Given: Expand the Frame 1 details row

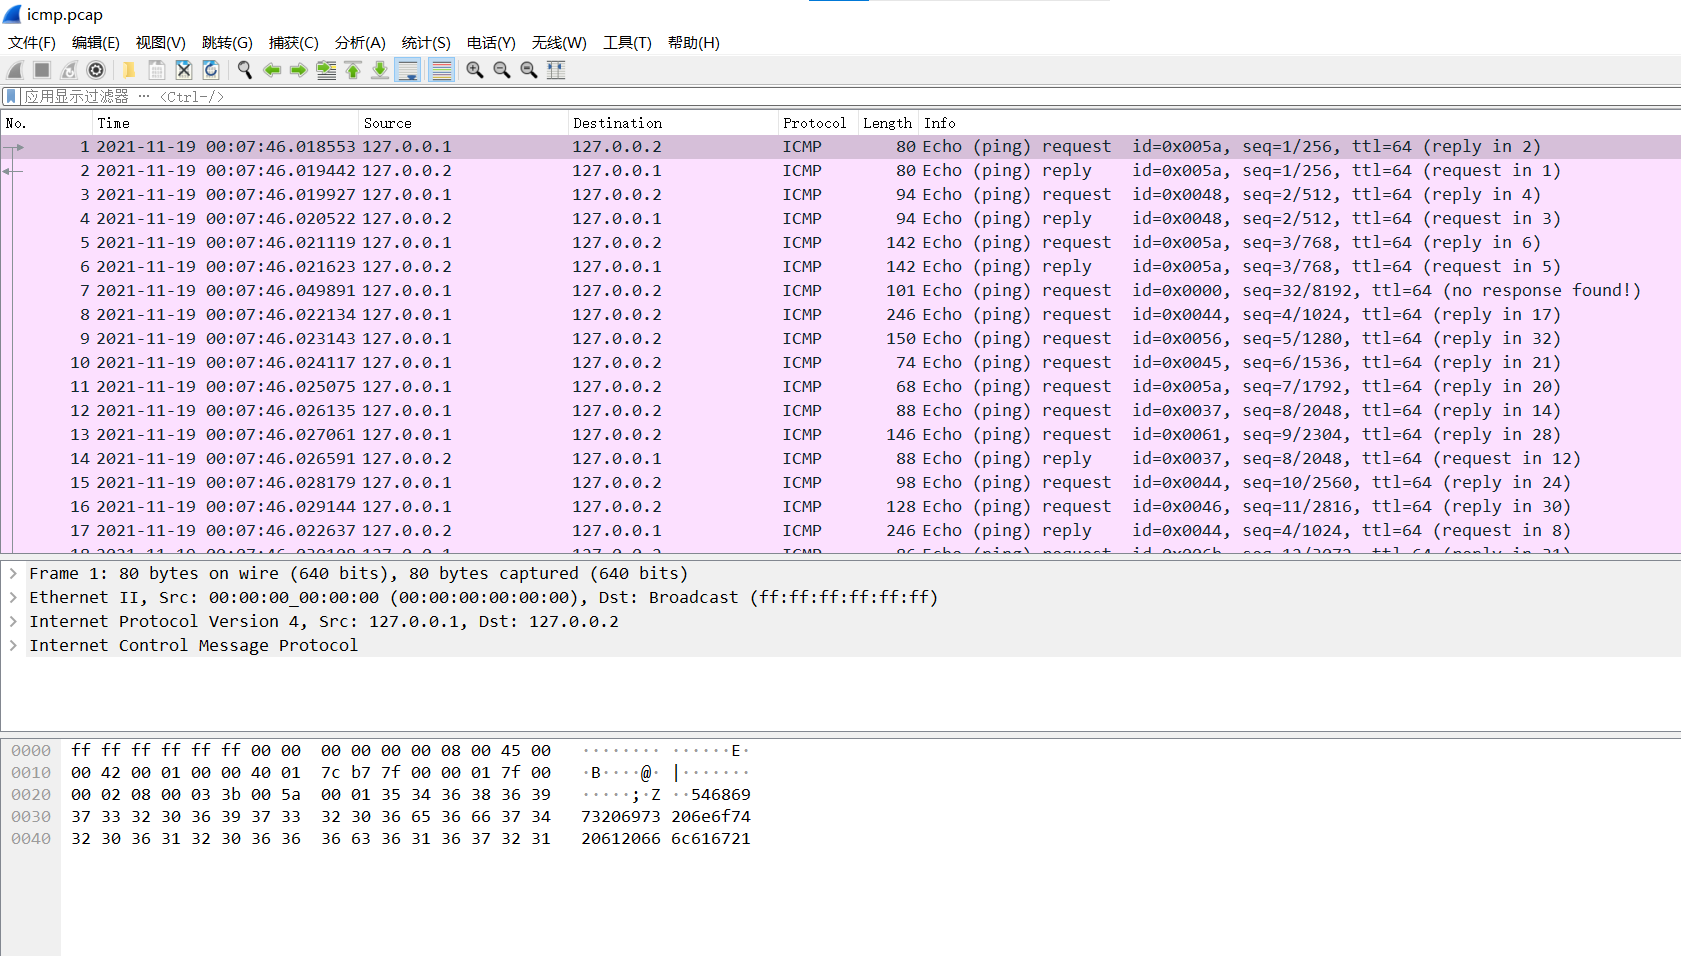Looking at the screenshot, I should (x=13, y=573).
